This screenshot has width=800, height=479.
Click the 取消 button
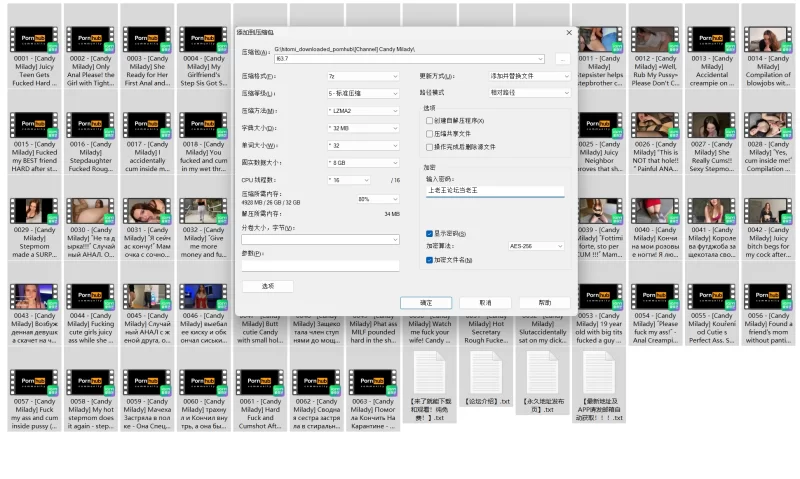click(485, 302)
